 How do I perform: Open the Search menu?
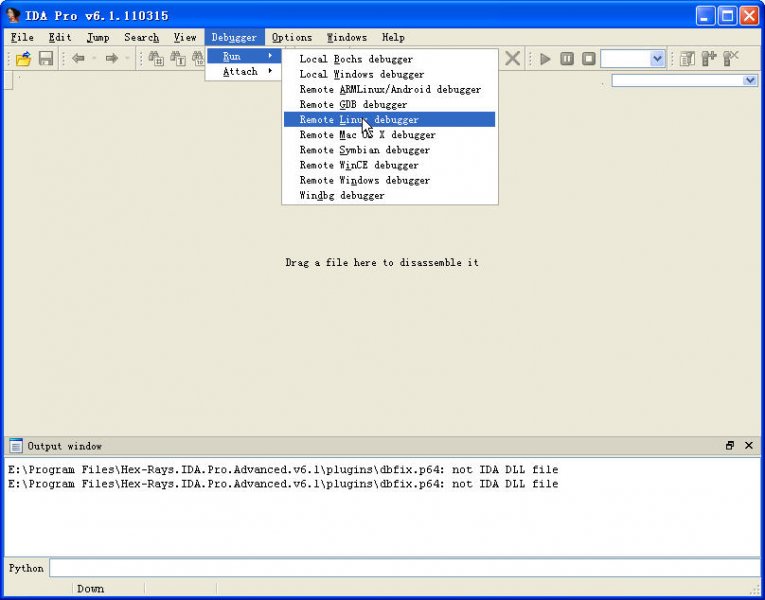click(x=141, y=38)
